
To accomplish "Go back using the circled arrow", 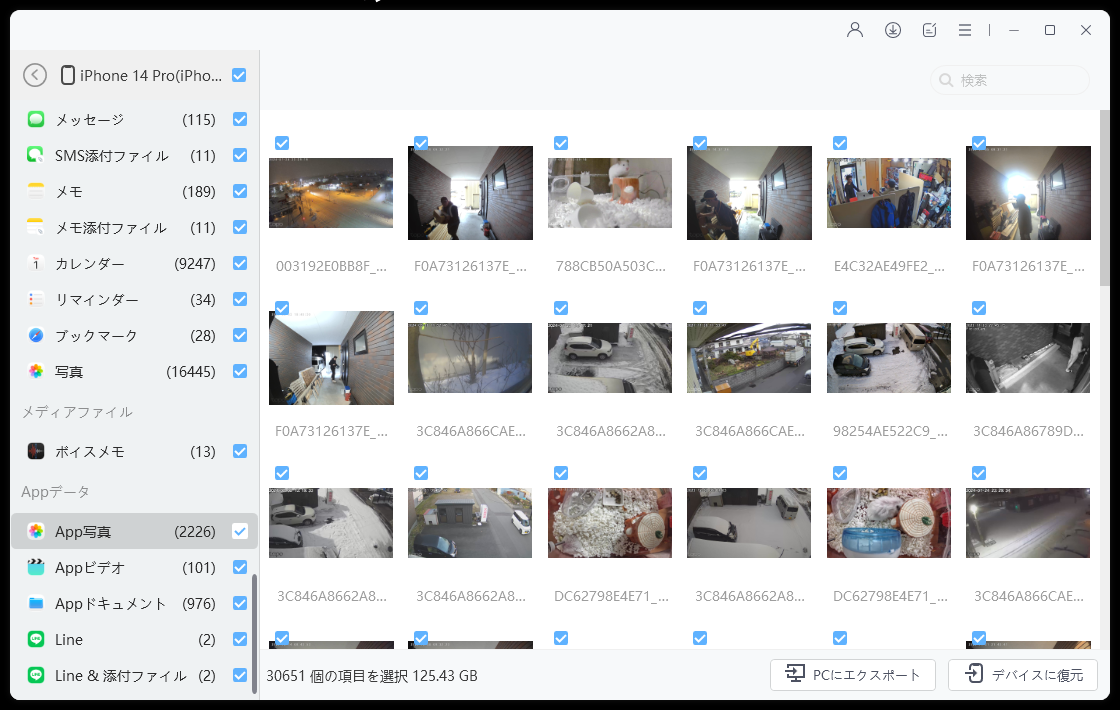I will [x=35, y=75].
